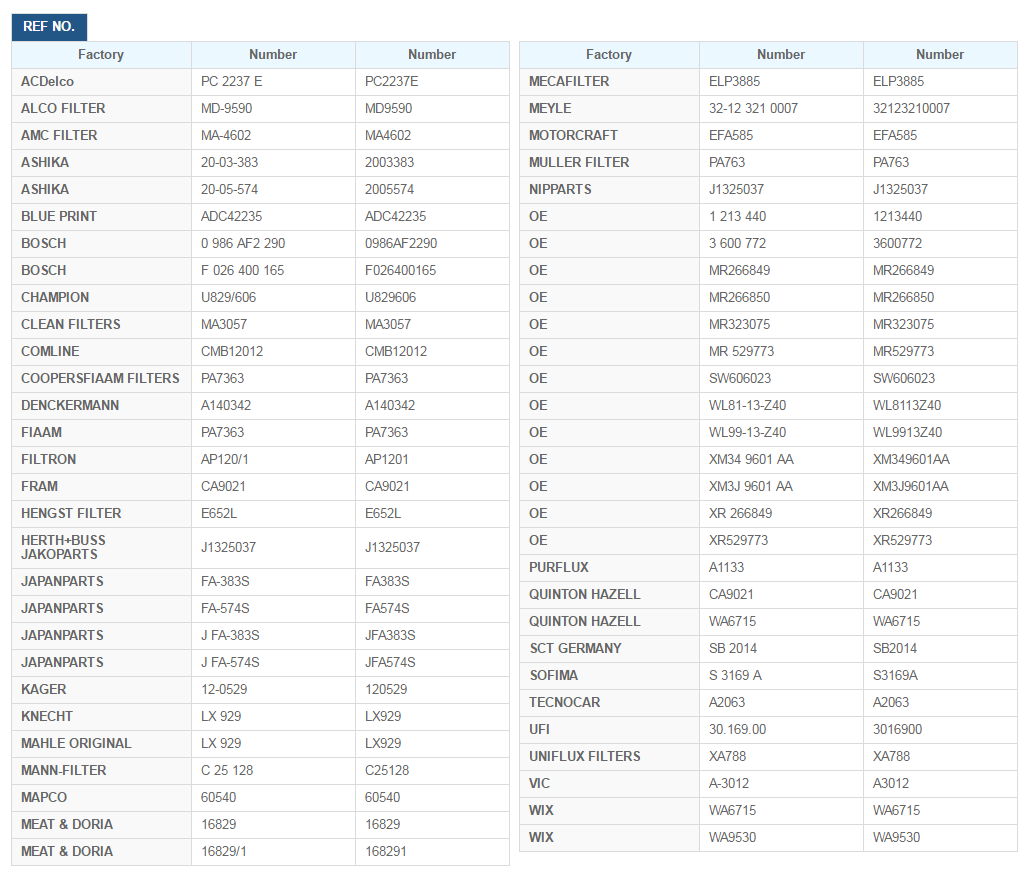The width and height of the screenshot is (1030, 877).
Task: Click number AP120/1
Action: pos(225,459)
